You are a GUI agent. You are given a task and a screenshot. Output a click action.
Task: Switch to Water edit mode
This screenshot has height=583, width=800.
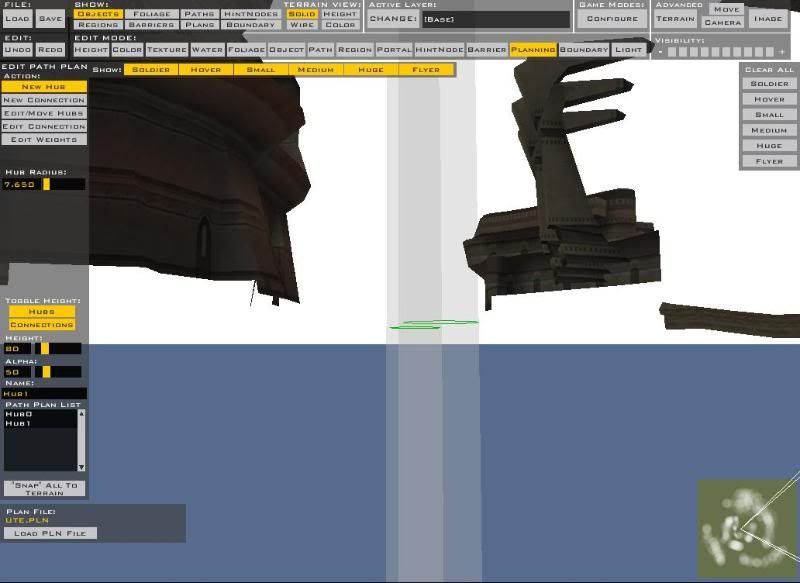point(207,49)
